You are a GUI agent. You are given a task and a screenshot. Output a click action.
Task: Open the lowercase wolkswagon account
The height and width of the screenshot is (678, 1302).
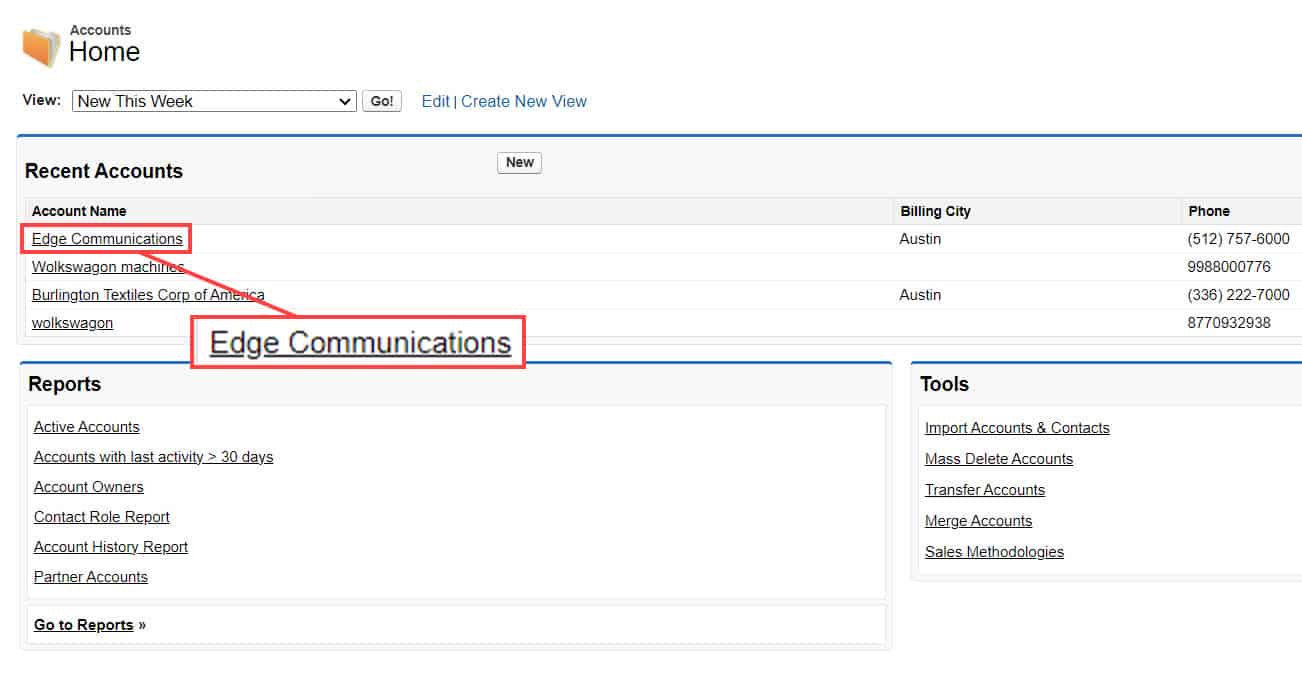[72, 323]
